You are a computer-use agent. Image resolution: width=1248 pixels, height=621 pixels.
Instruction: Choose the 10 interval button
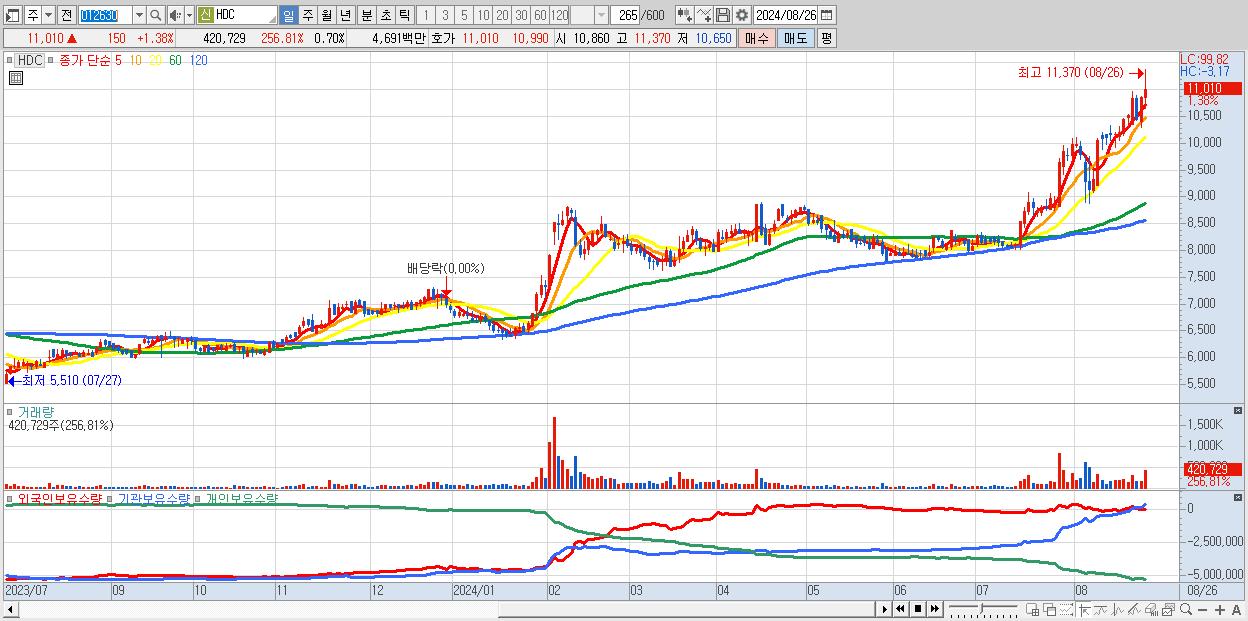483,15
